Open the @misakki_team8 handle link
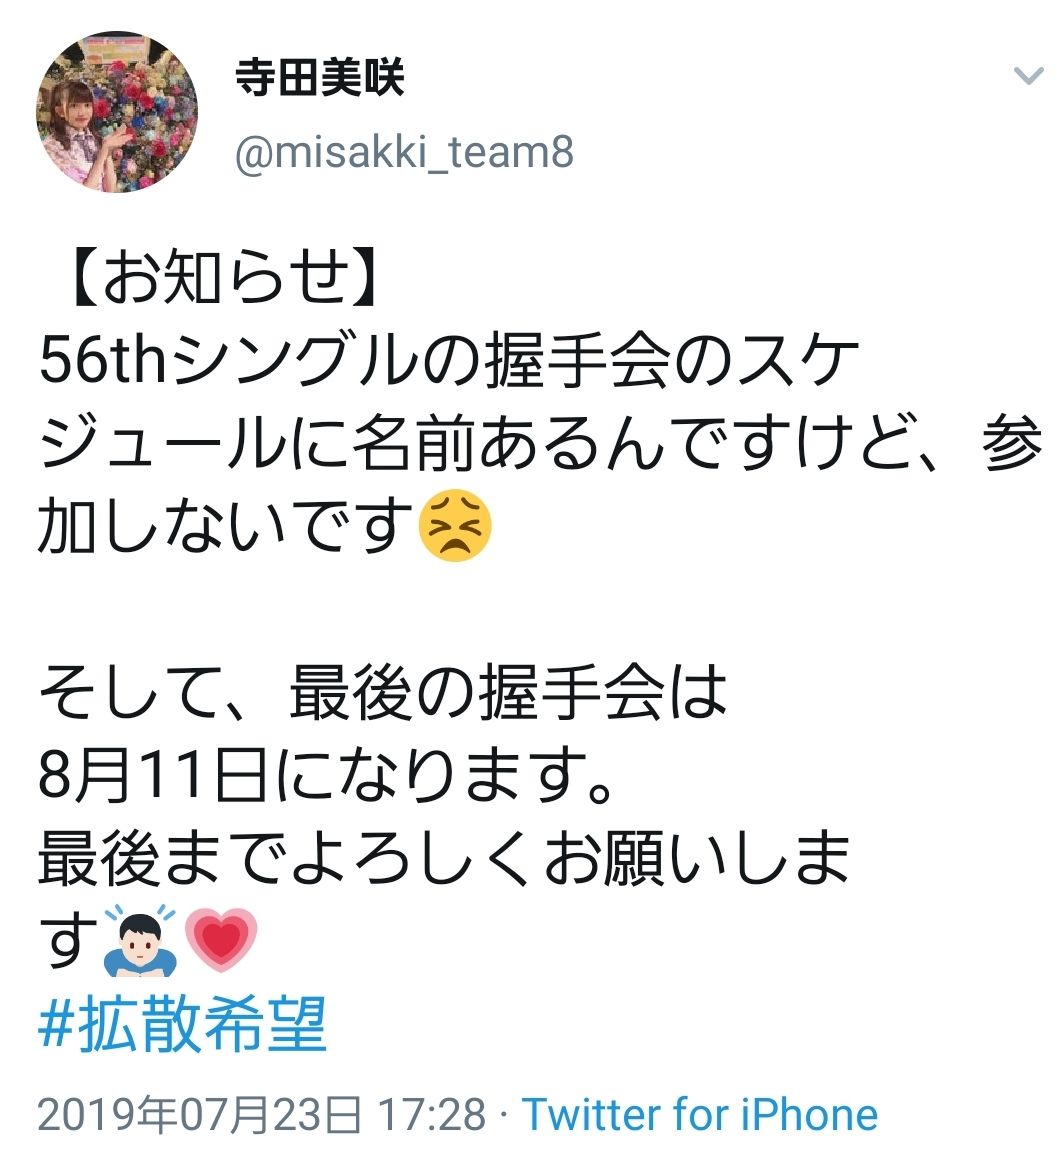Screen dimensions: 1064x1165 point(404,152)
